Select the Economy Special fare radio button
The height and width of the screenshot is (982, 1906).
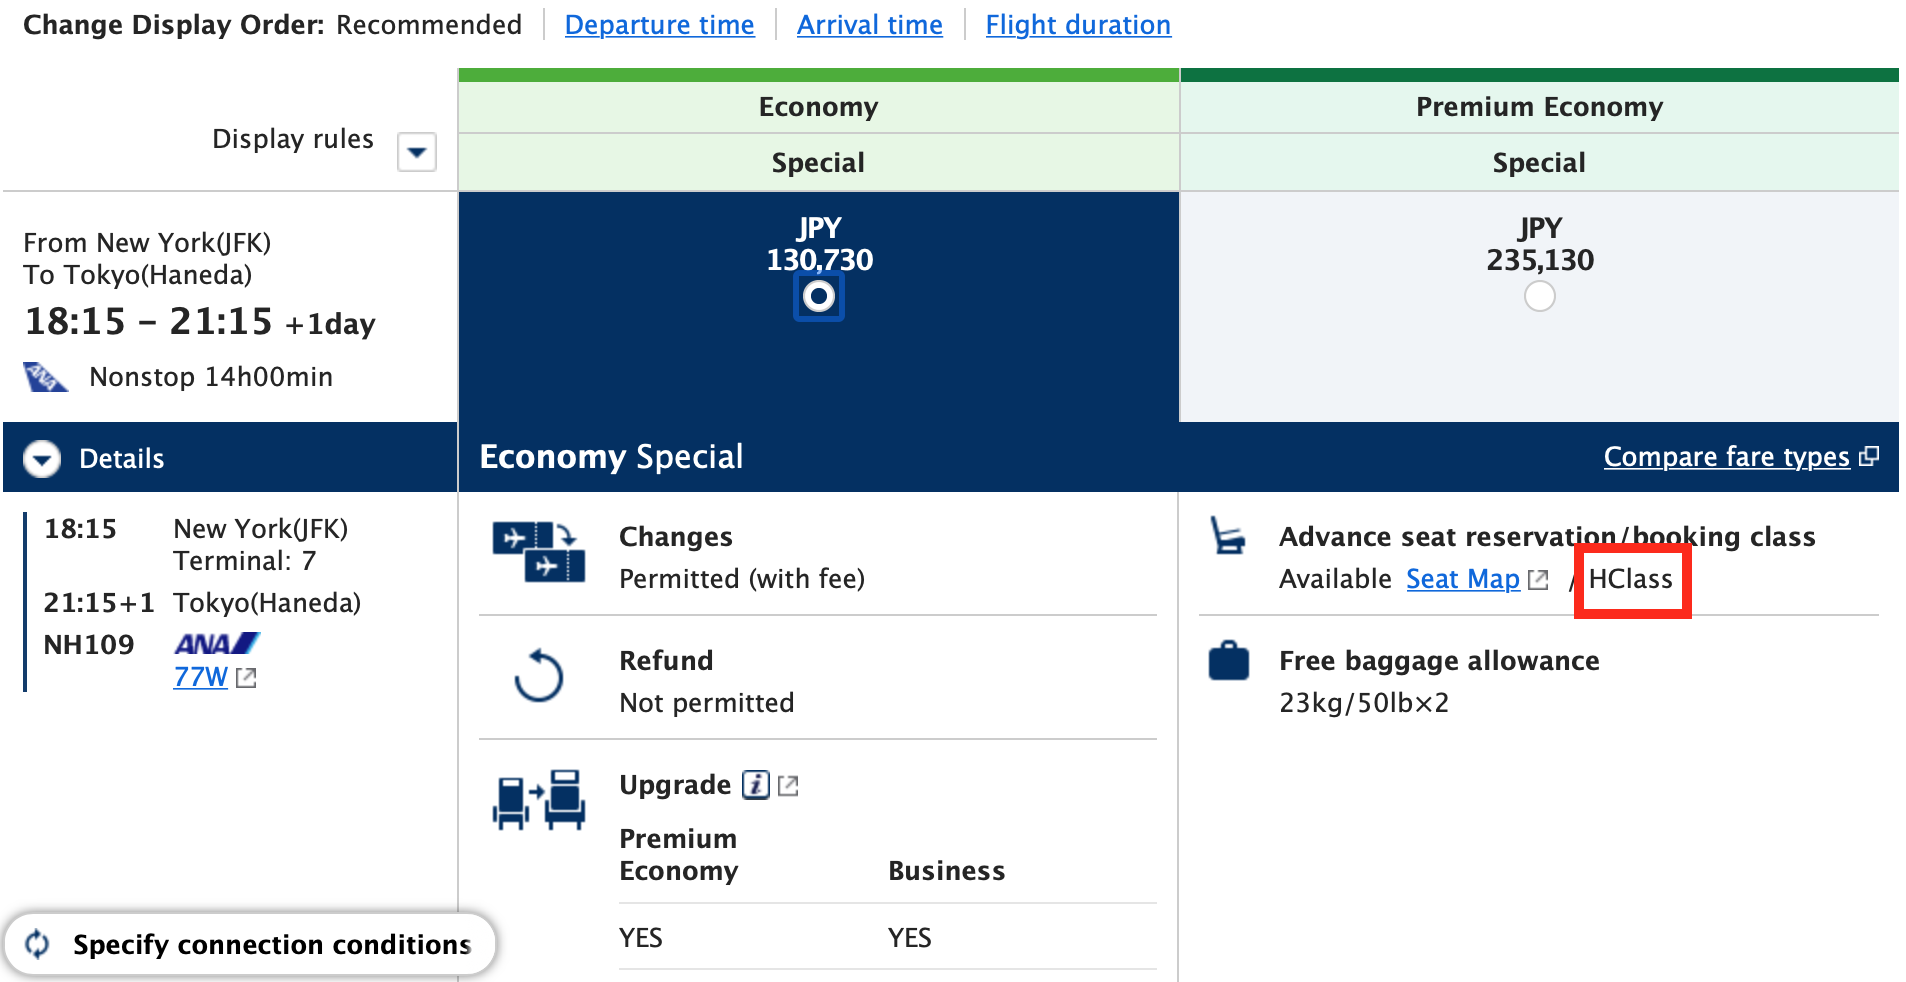click(x=818, y=296)
